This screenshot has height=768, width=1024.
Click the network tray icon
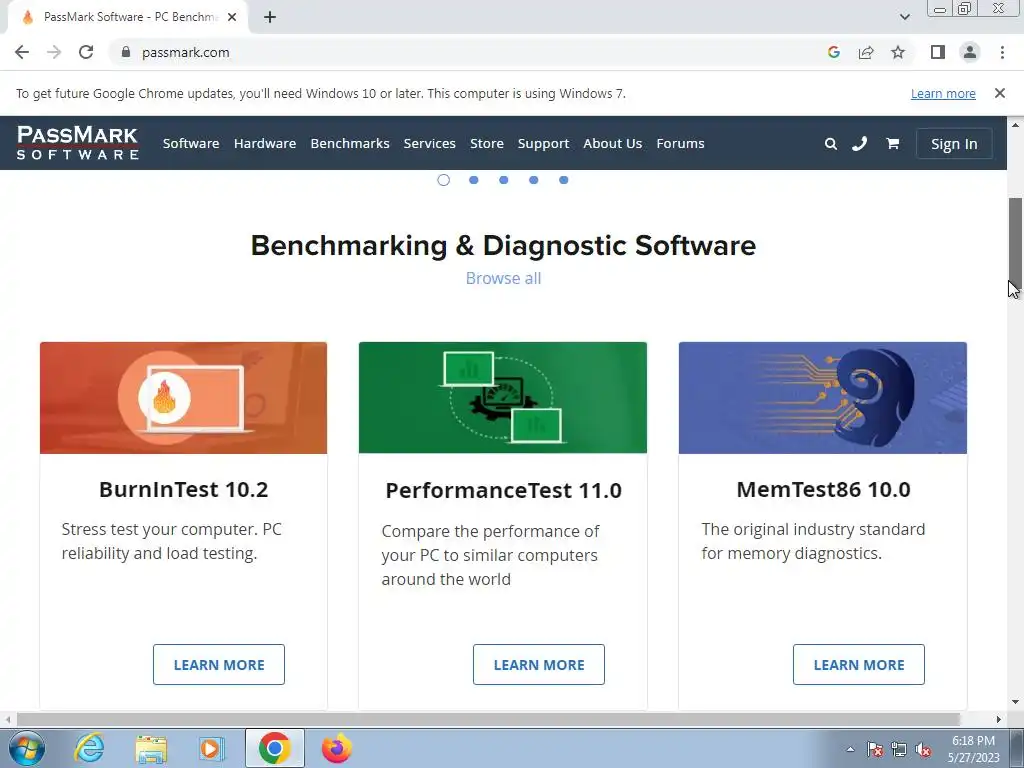click(x=899, y=750)
